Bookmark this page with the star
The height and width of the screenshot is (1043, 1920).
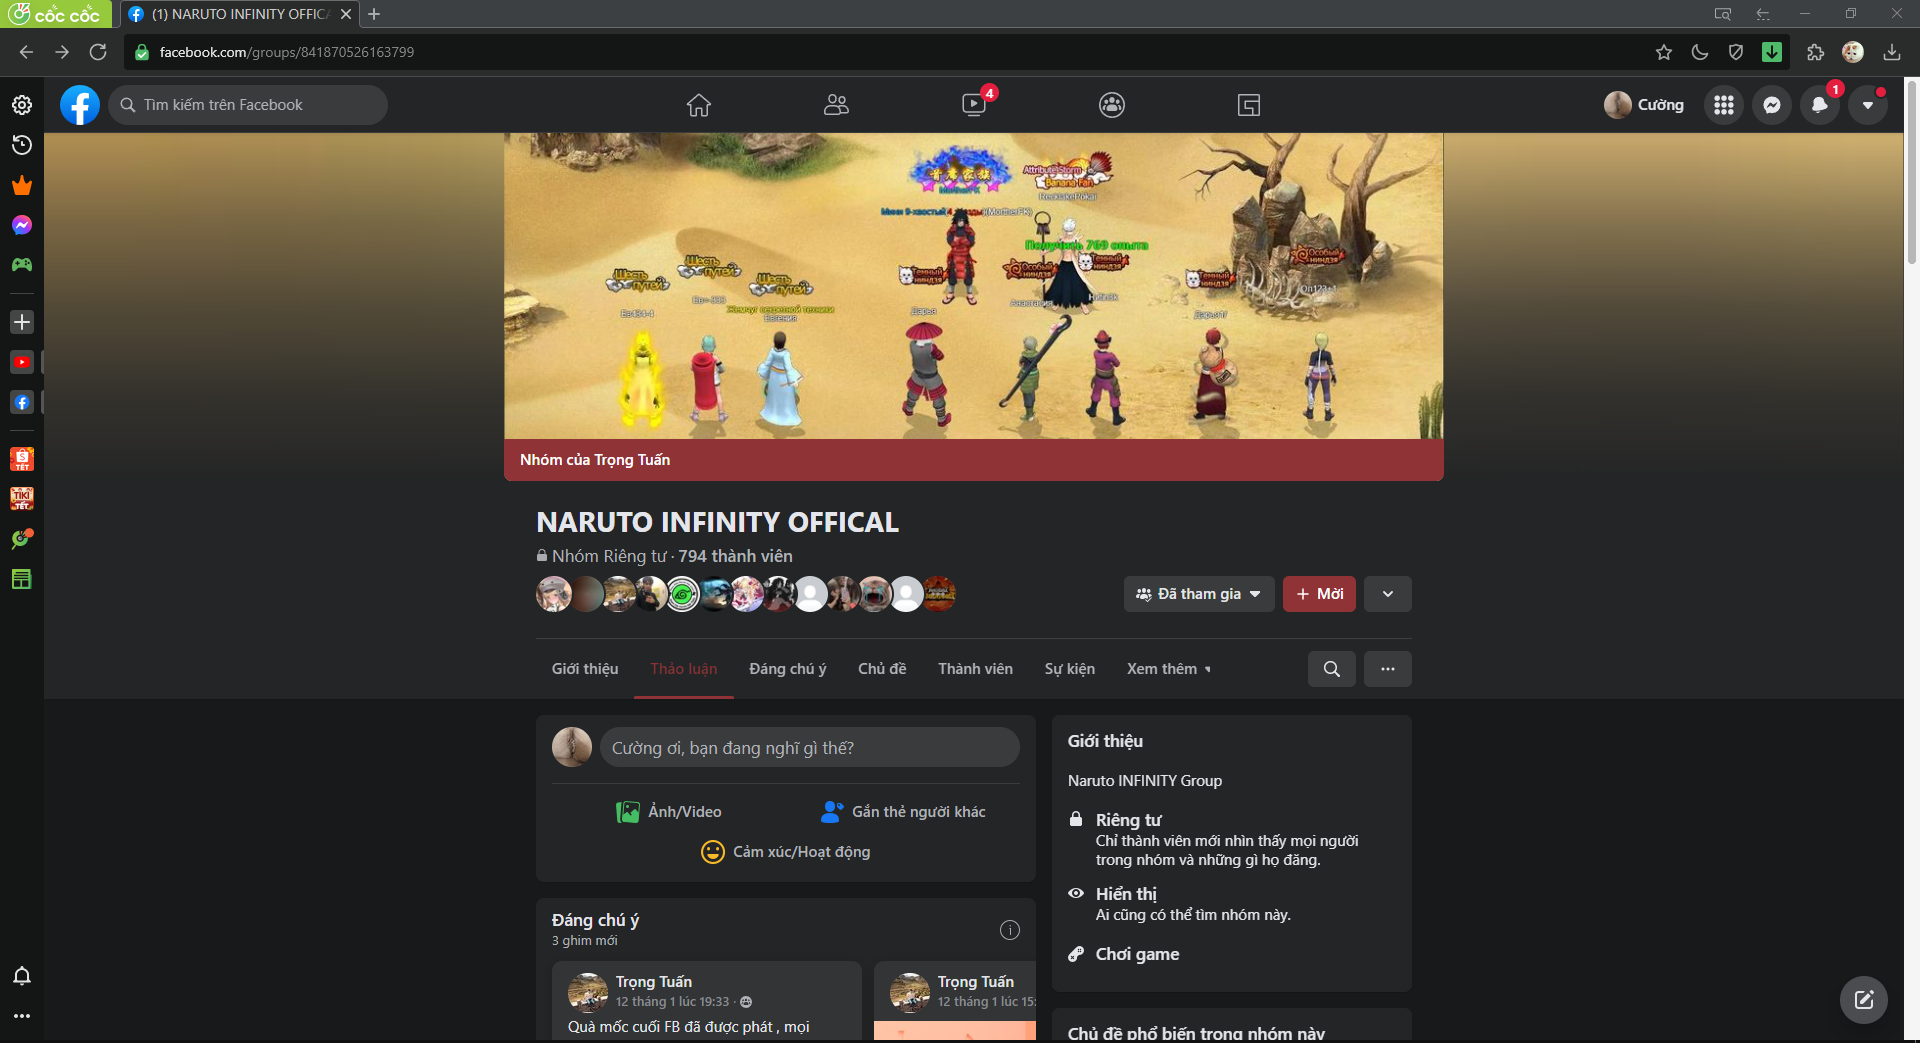click(x=1664, y=52)
